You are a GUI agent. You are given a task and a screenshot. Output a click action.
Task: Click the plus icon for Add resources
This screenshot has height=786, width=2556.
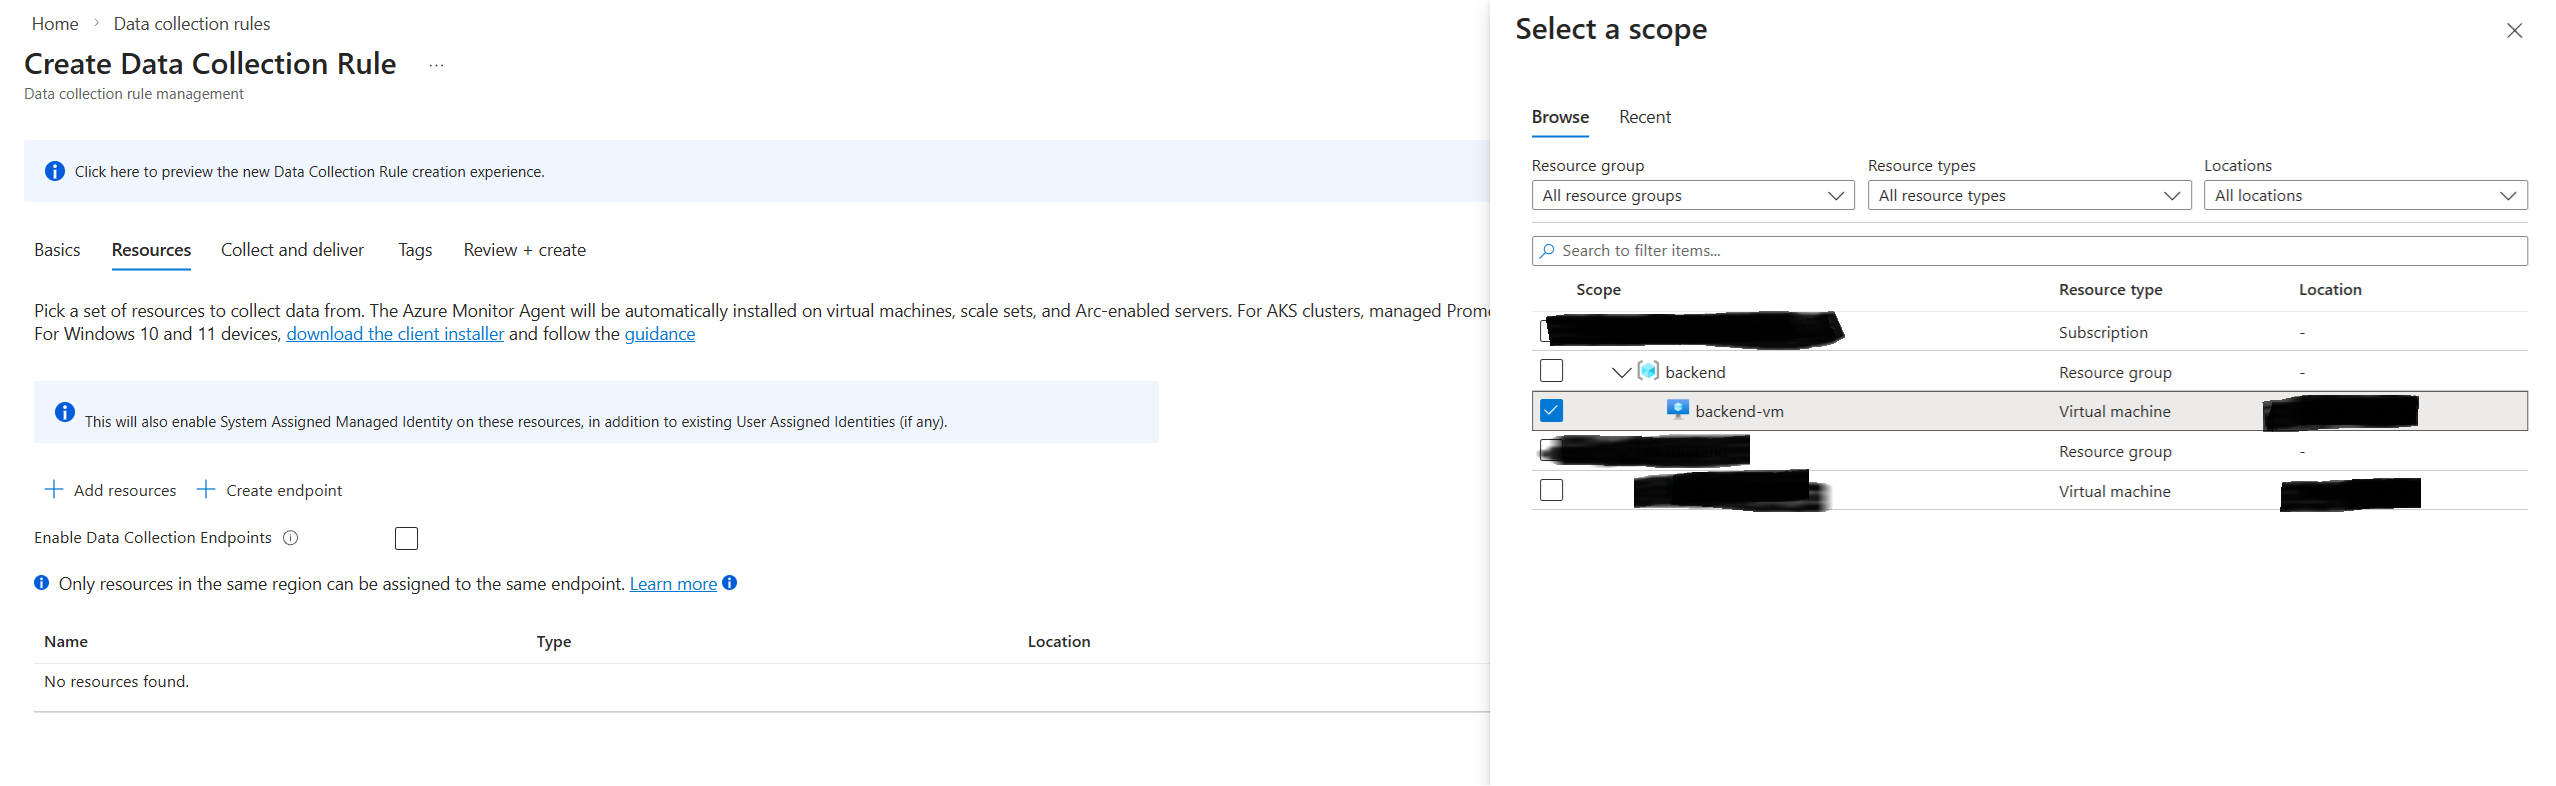pyautogui.click(x=54, y=489)
